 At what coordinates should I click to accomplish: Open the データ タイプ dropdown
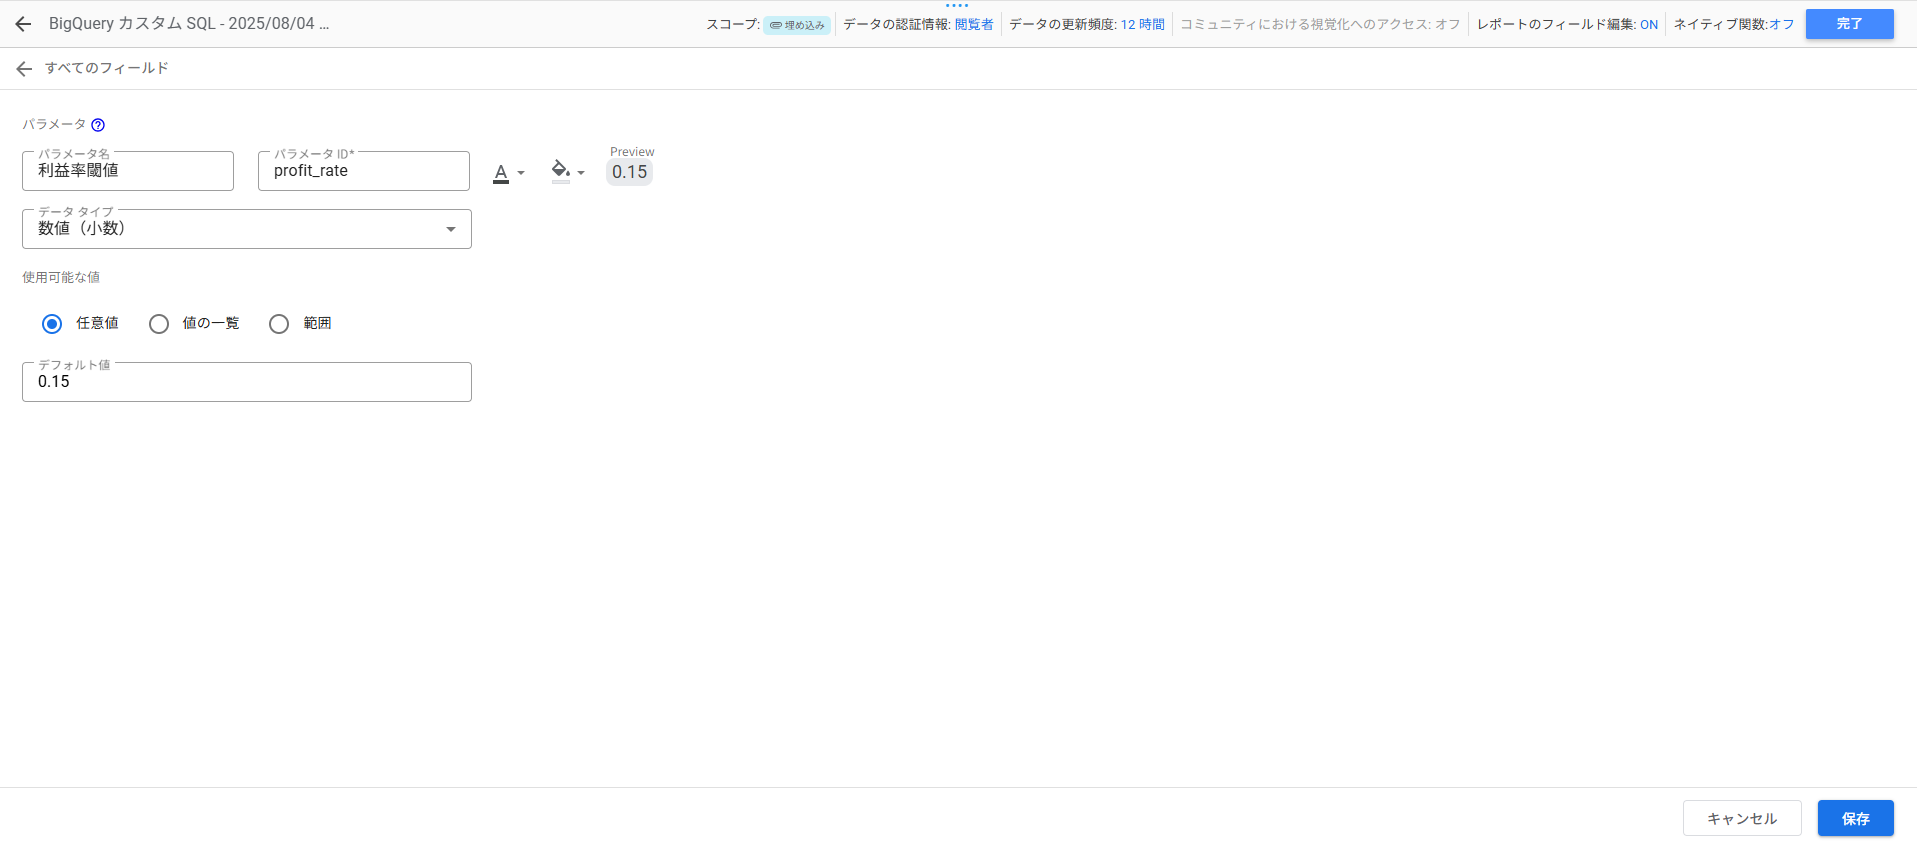tap(247, 229)
